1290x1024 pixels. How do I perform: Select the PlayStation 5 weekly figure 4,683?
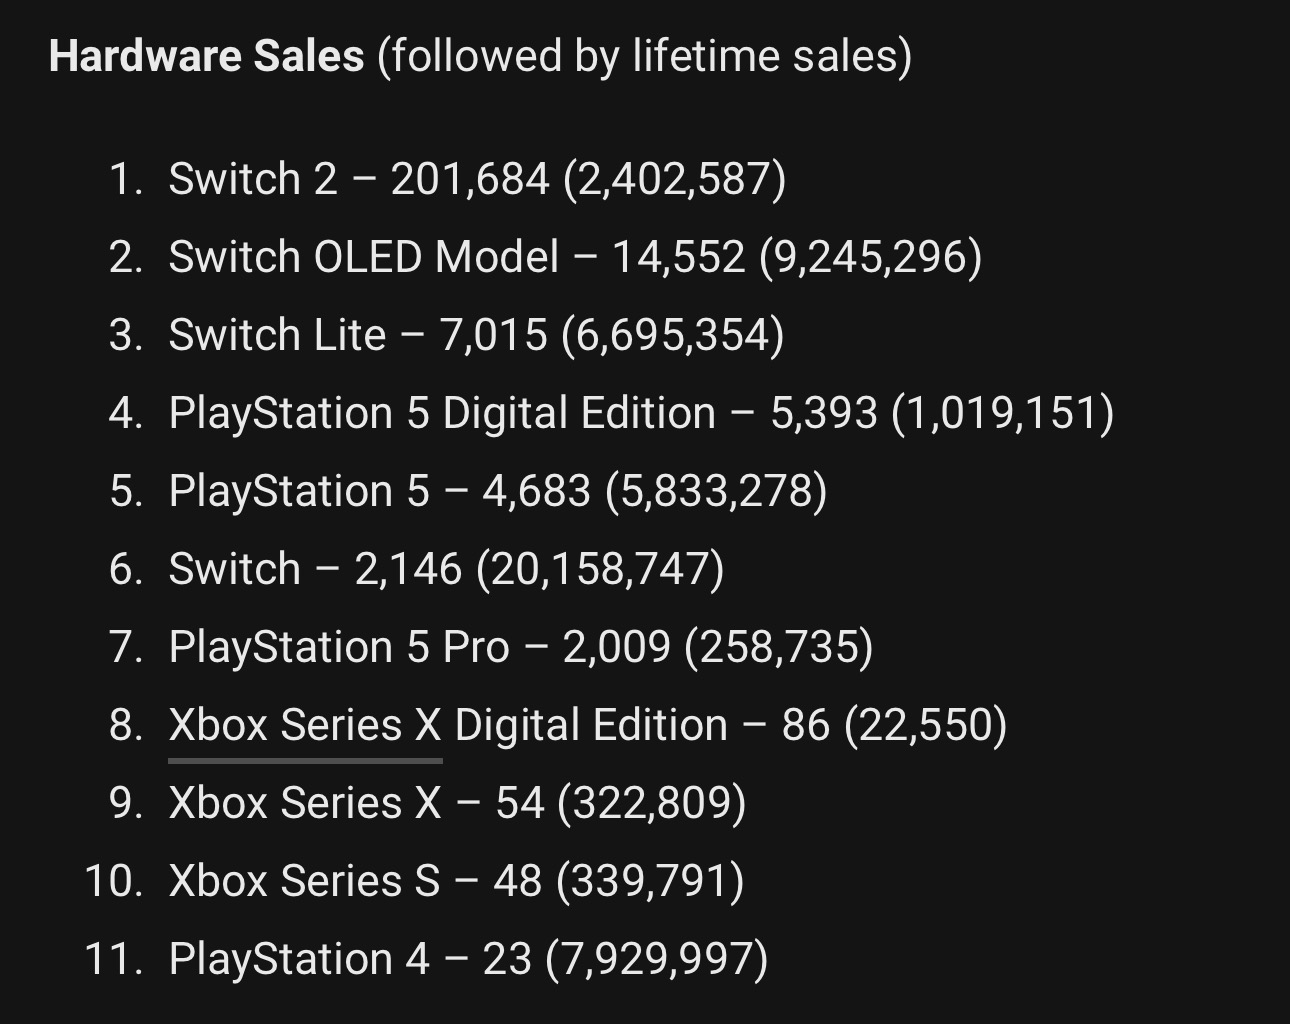[536, 492]
